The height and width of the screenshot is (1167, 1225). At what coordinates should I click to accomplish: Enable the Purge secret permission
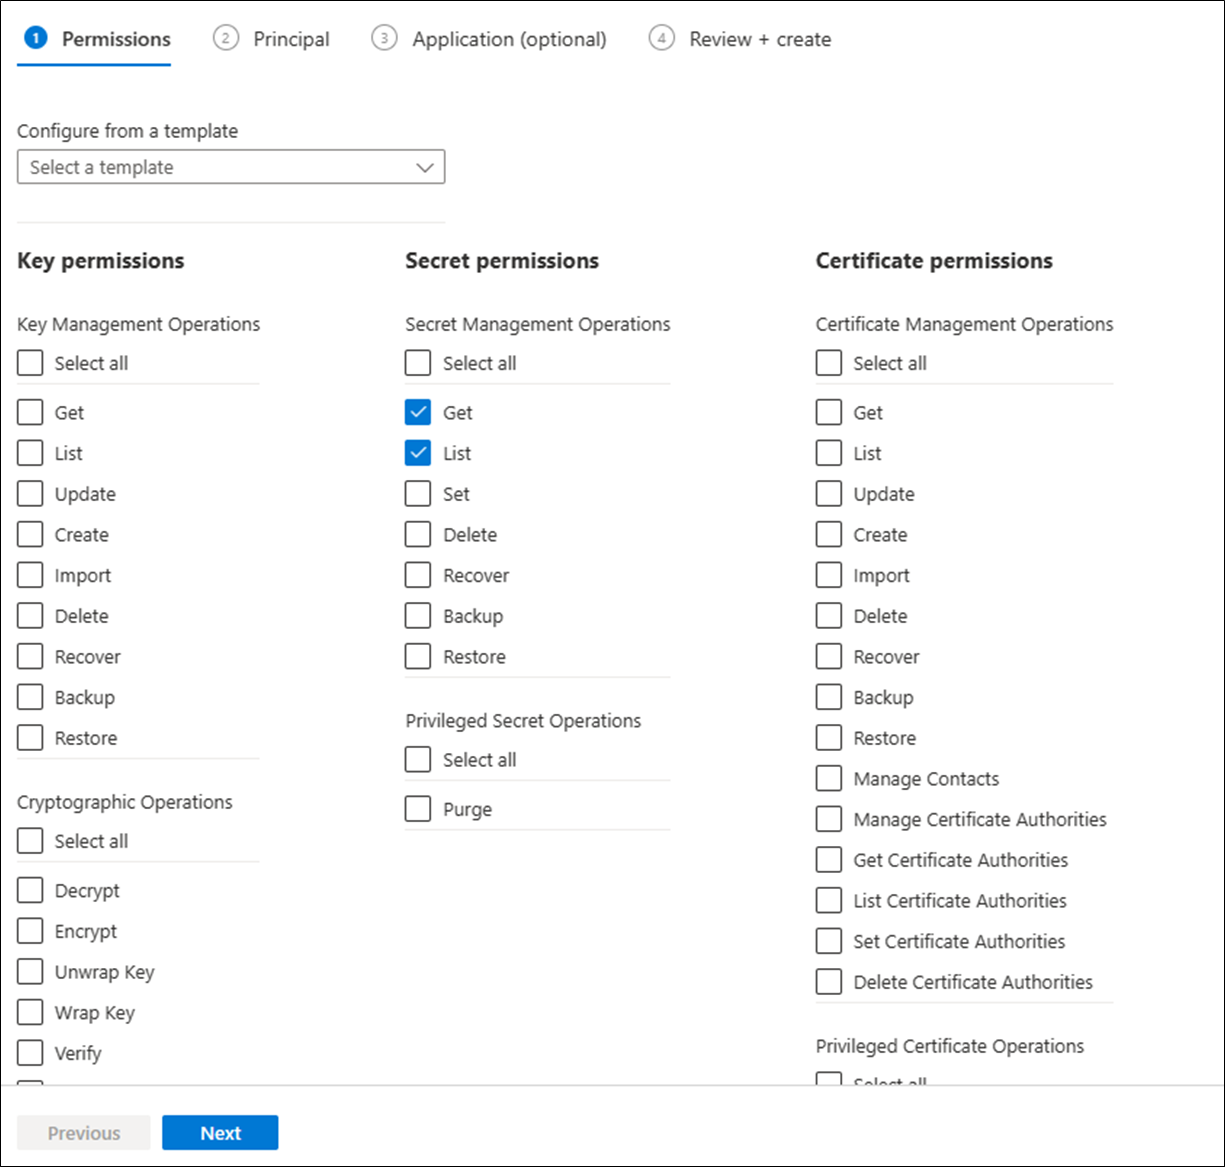[418, 809]
